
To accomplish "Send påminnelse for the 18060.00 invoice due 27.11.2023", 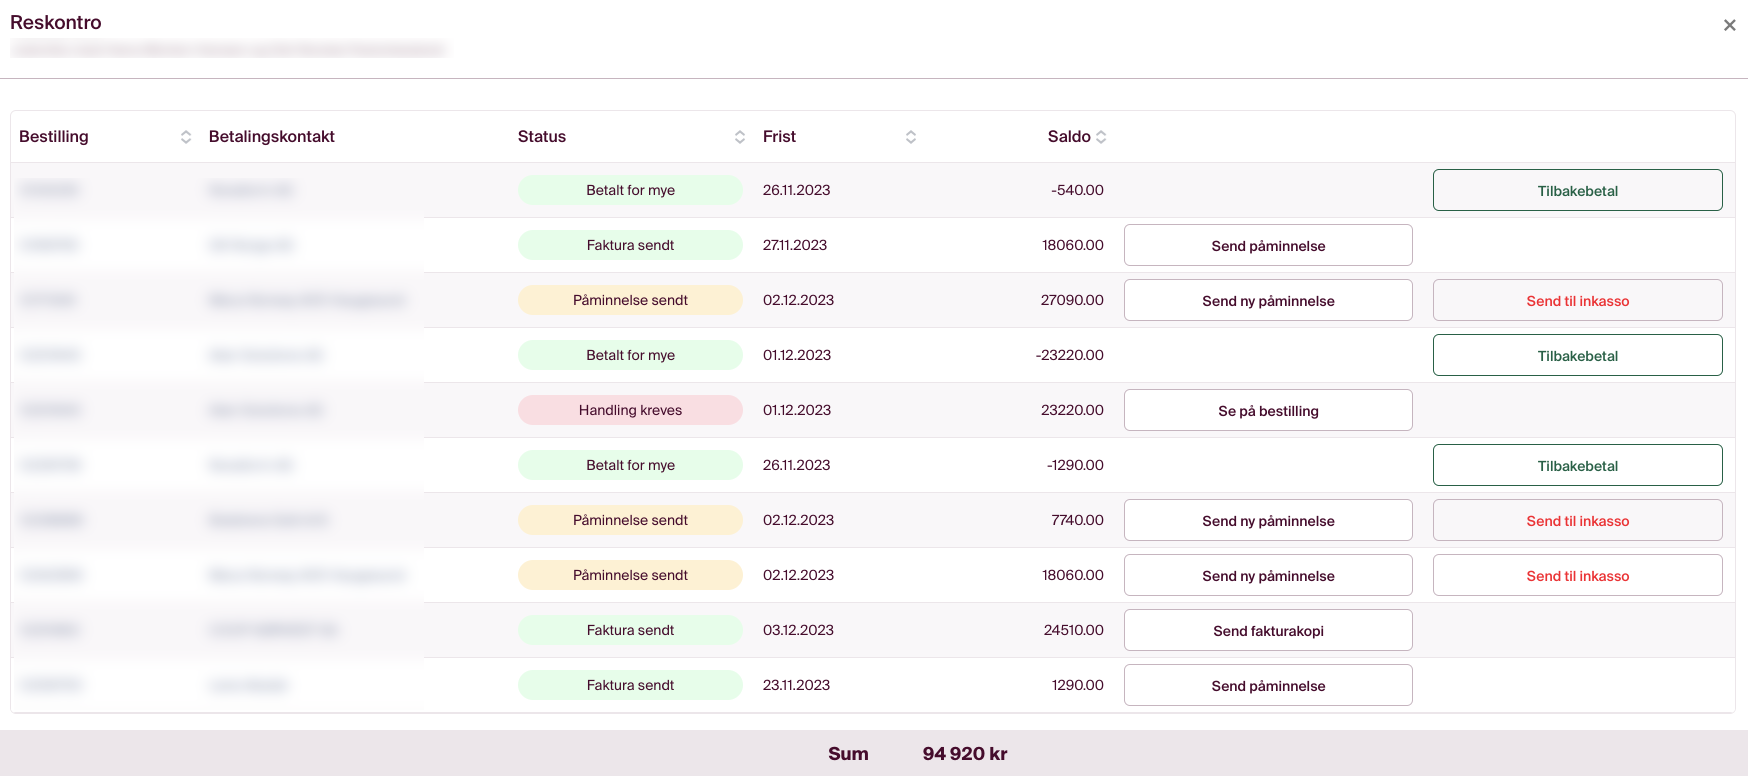I will click(x=1268, y=245).
